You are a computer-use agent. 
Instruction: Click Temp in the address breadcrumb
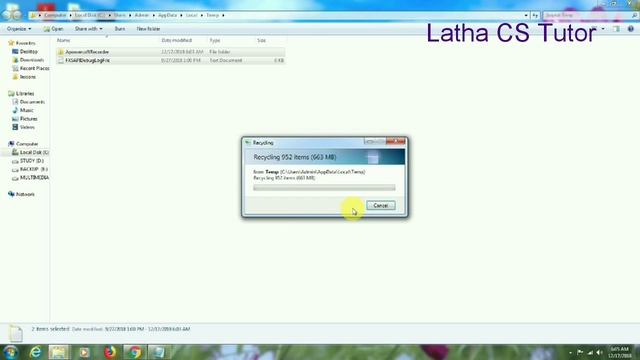pos(212,15)
